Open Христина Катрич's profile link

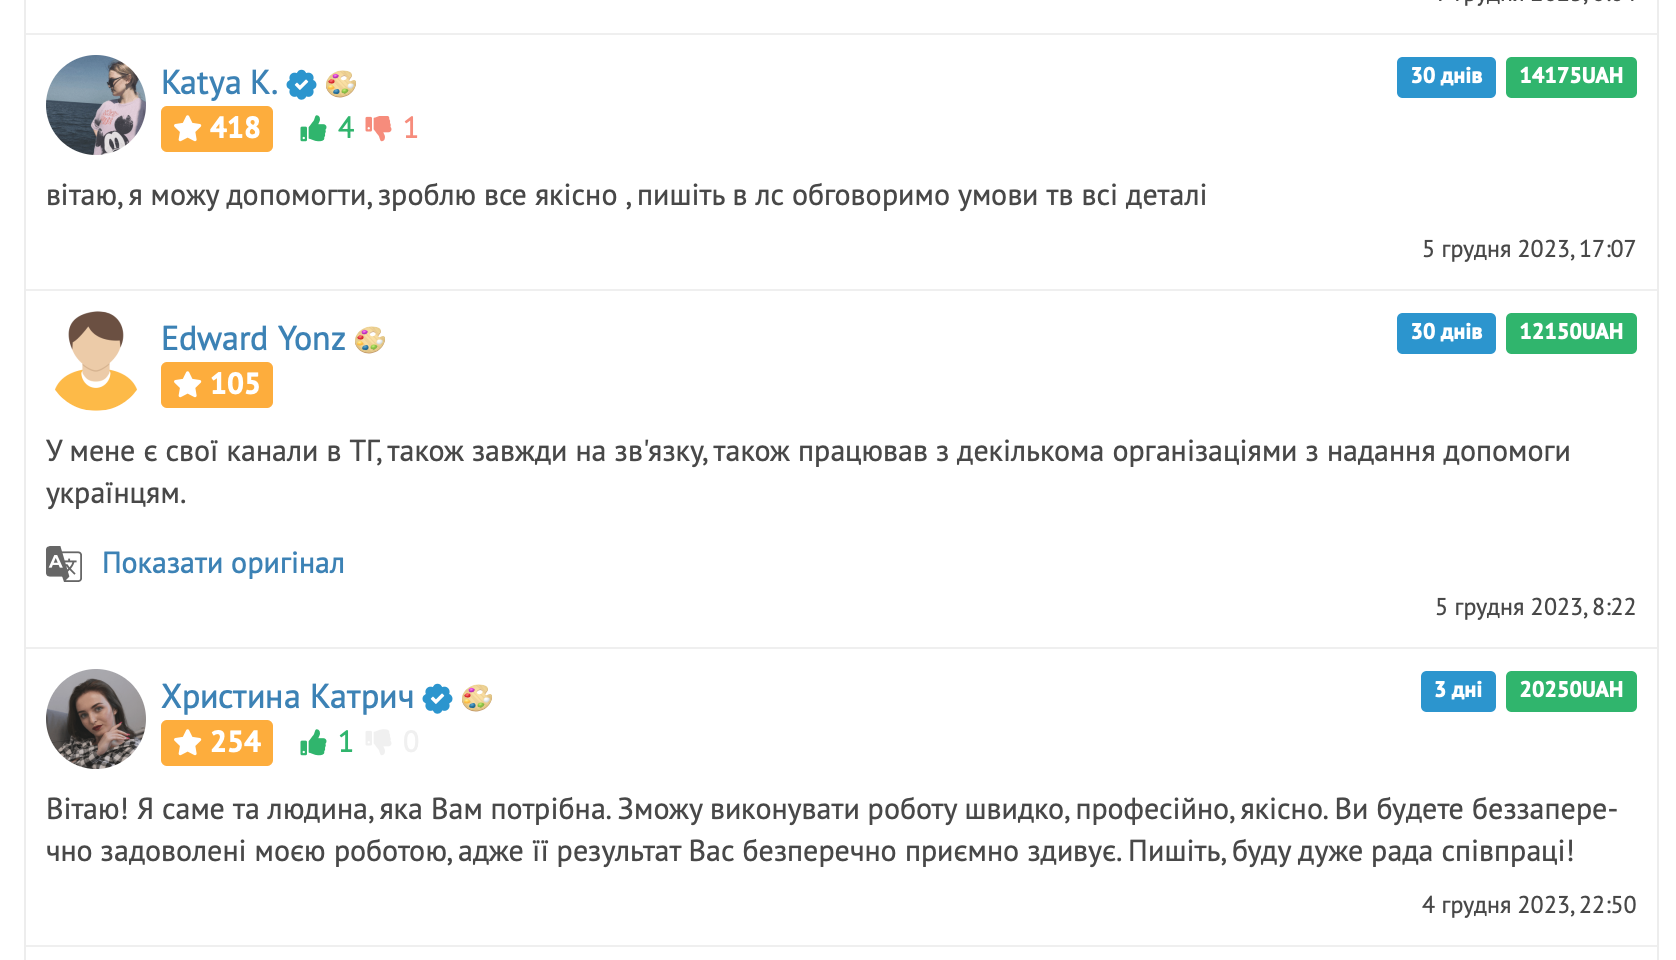click(x=288, y=696)
